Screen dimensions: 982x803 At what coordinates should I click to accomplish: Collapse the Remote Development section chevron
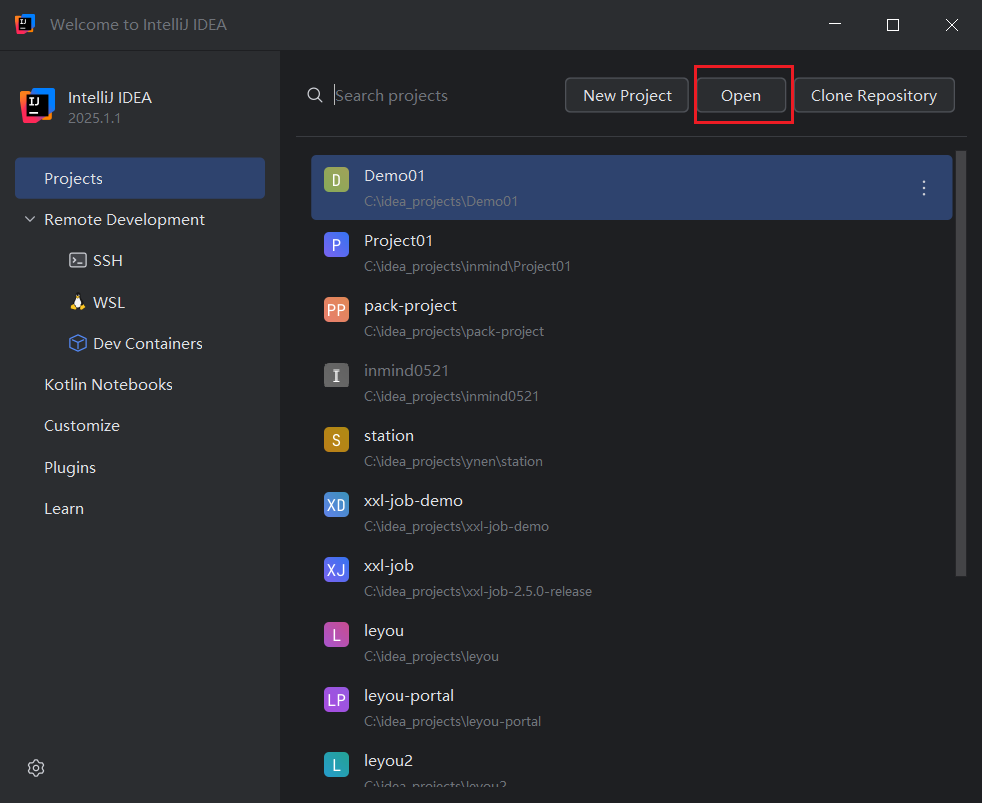29,219
